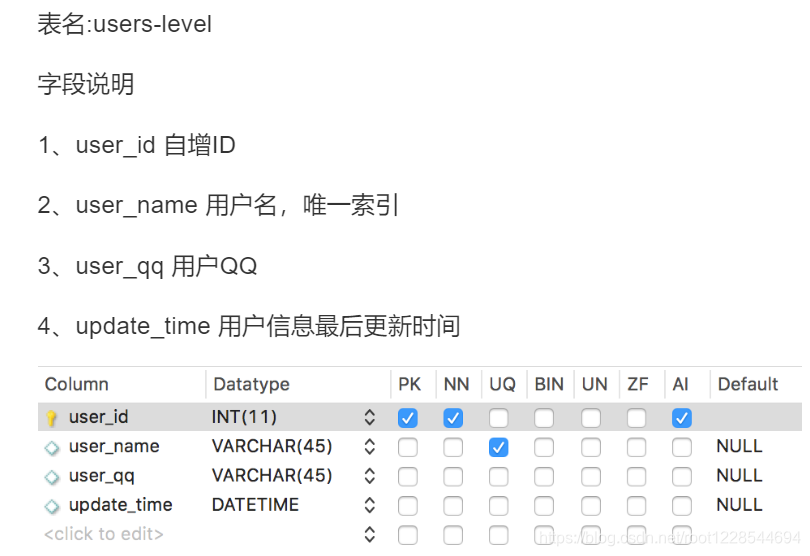Enable PK for the user_qq column
810x556 pixels.
(x=408, y=477)
